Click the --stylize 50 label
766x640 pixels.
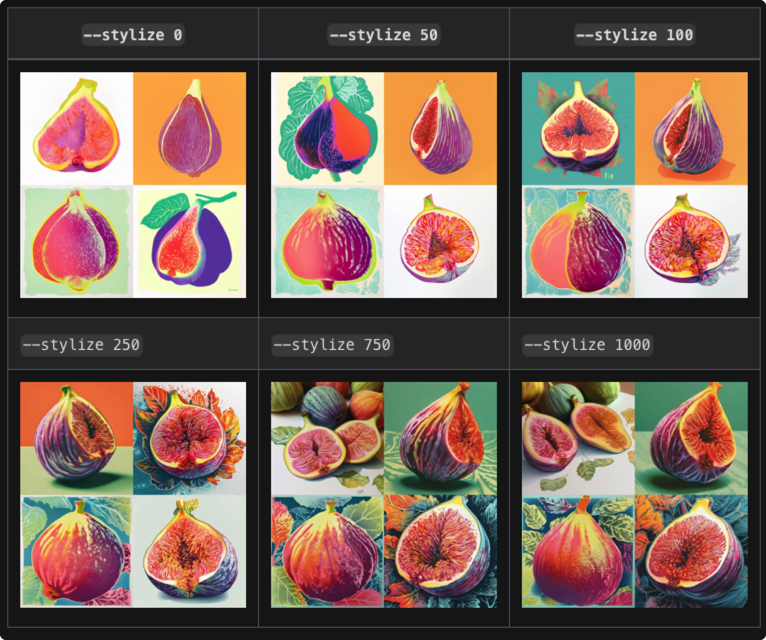383,35
